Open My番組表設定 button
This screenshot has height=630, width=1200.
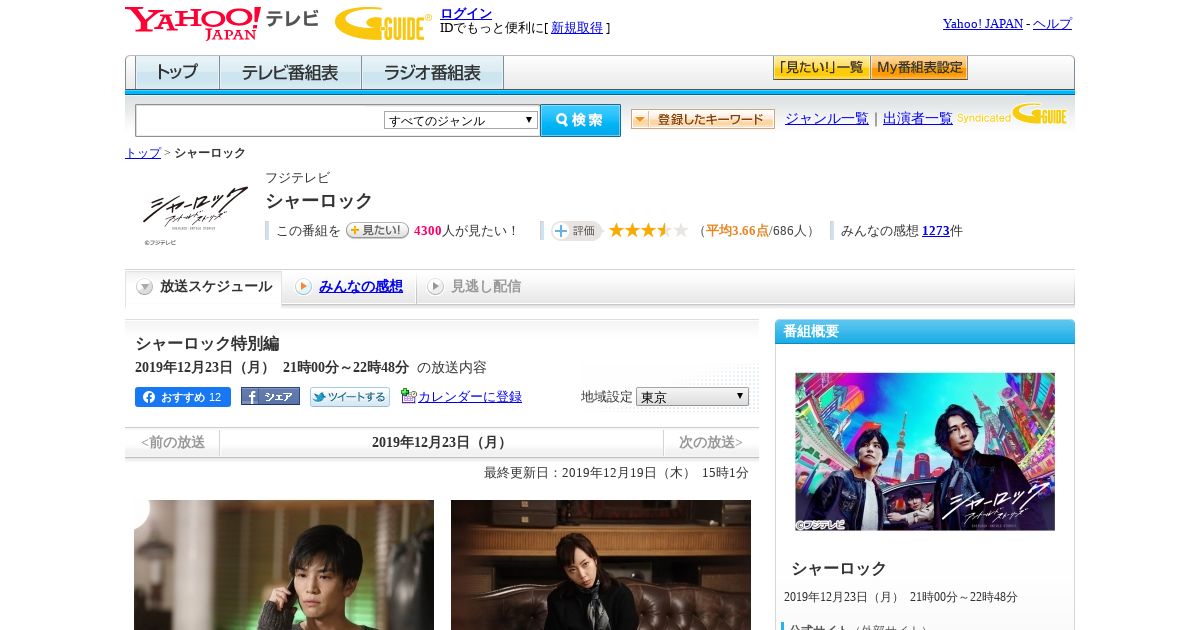pos(919,68)
